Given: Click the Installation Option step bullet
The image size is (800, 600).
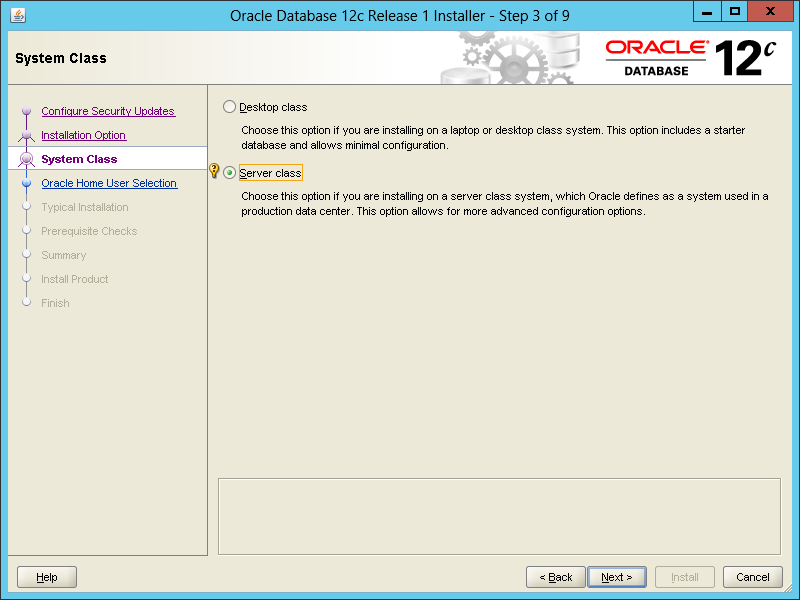Looking at the screenshot, I should point(27,135).
